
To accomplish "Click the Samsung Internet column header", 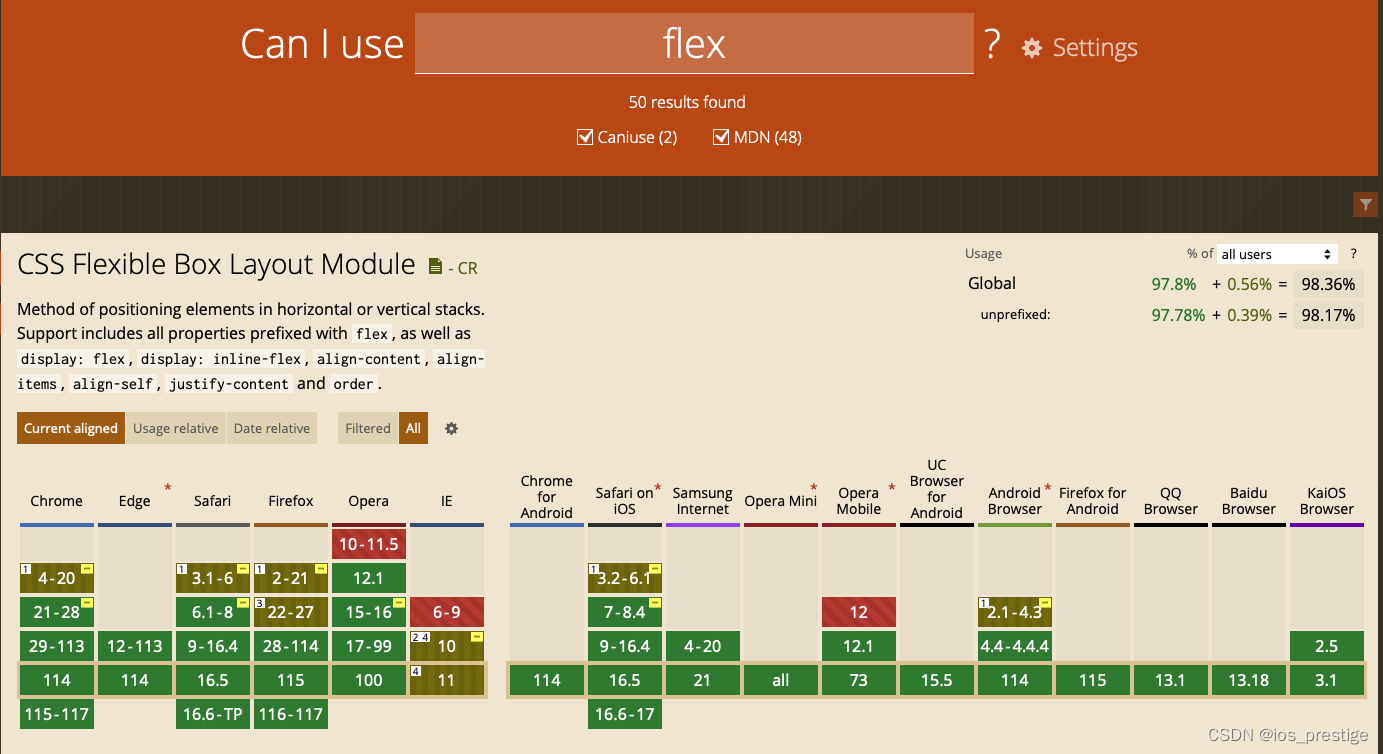I will [x=703, y=501].
